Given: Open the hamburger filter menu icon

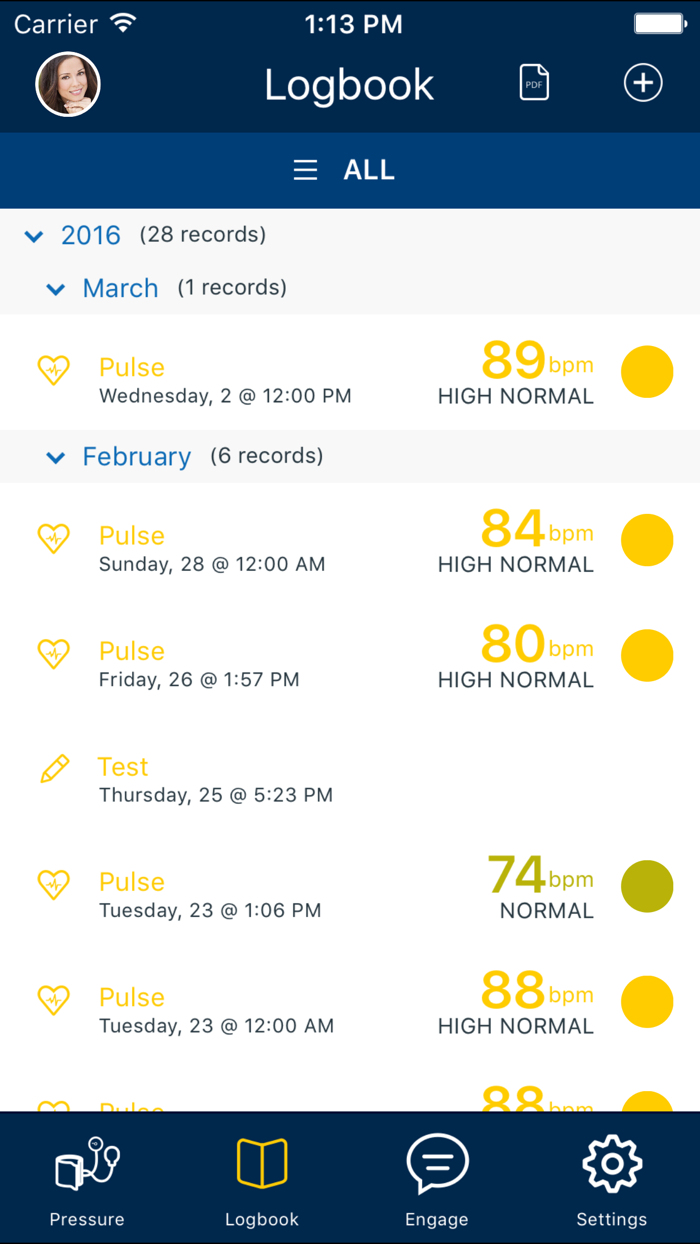Looking at the screenshot, I should (305, 170).
